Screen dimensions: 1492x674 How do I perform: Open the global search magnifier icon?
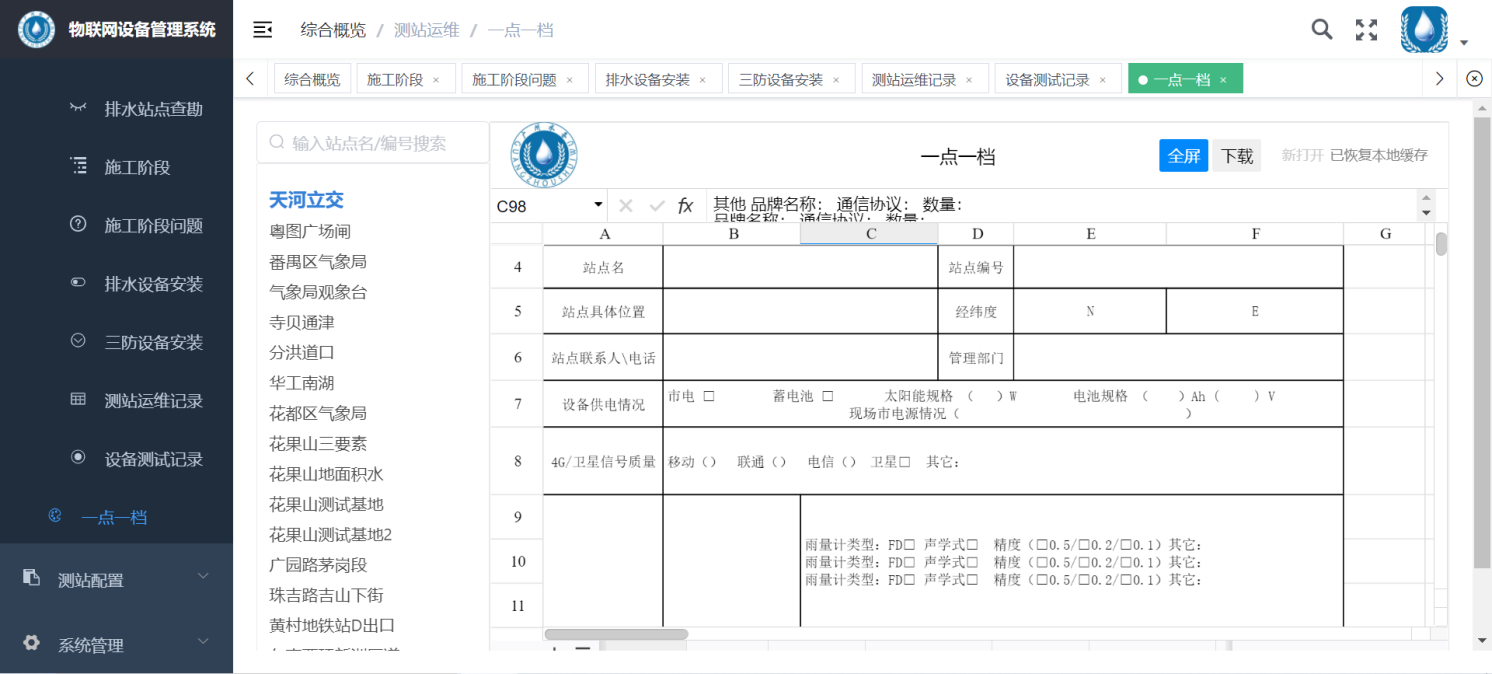(x=1321, y=29)
